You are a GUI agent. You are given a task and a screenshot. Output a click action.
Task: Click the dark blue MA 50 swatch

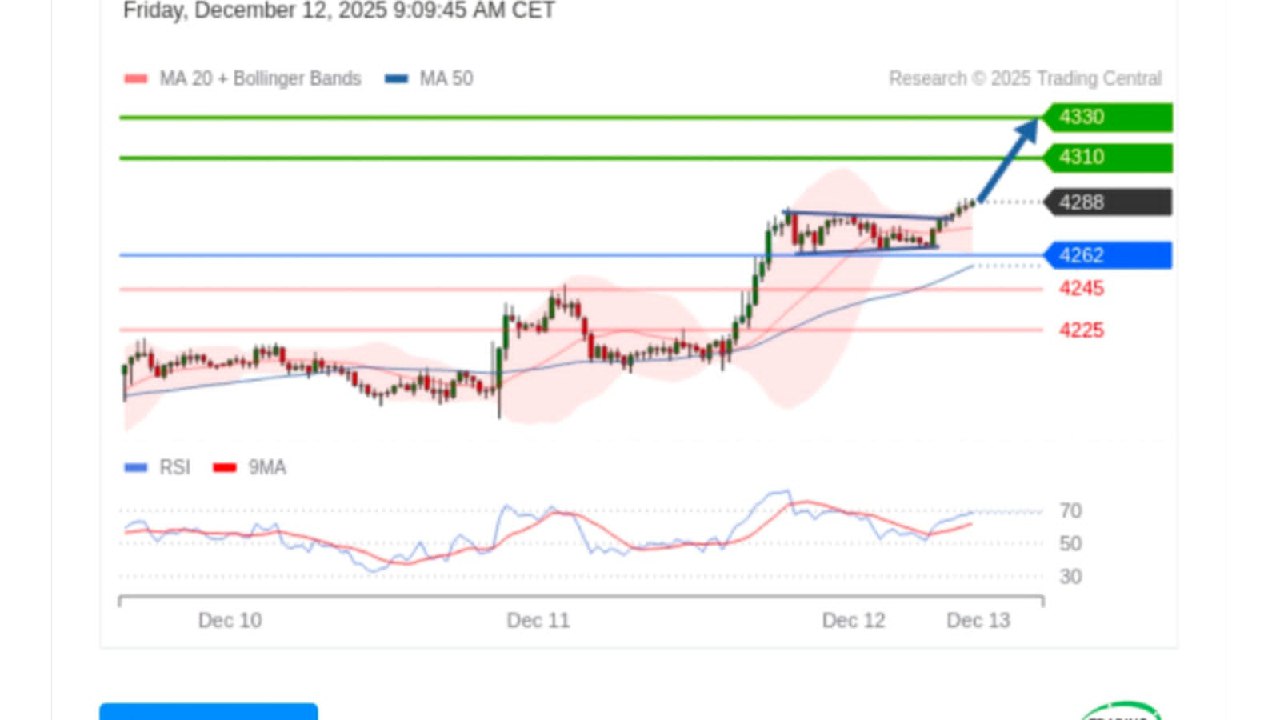click(397, 79)
